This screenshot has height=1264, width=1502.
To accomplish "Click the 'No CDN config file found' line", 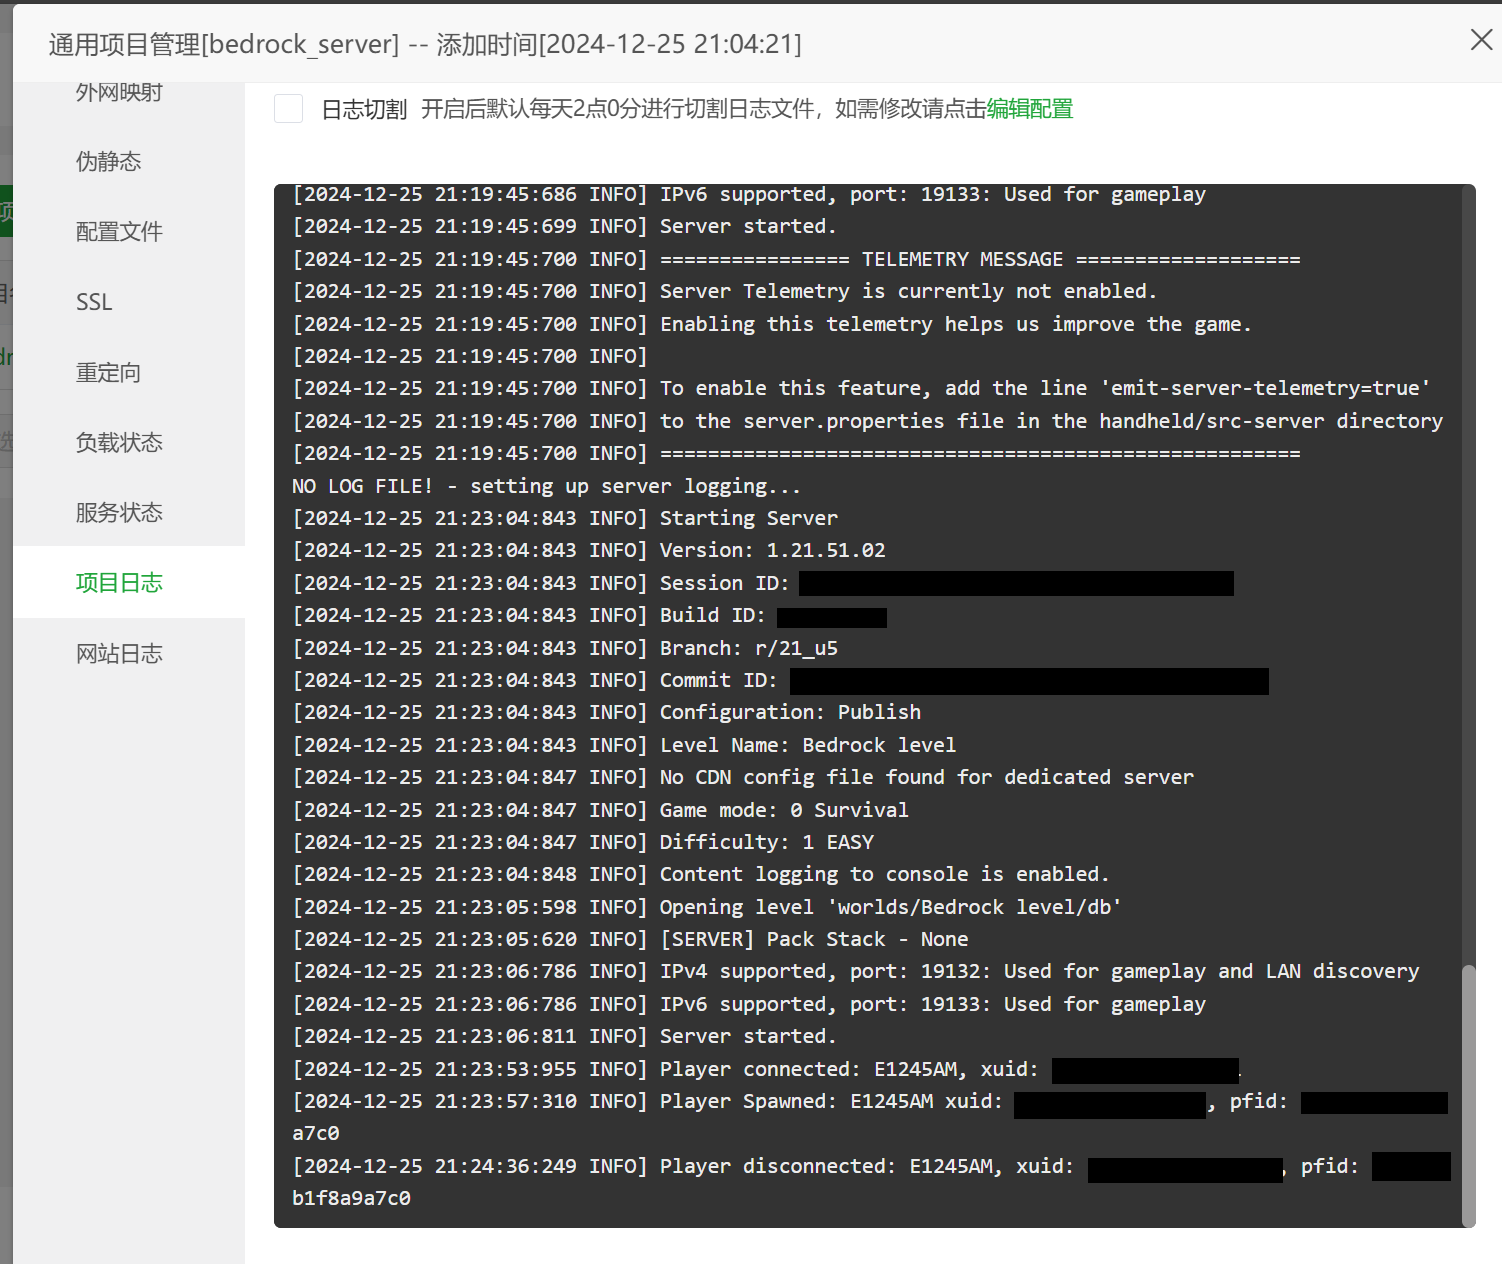I will point(743,777).
